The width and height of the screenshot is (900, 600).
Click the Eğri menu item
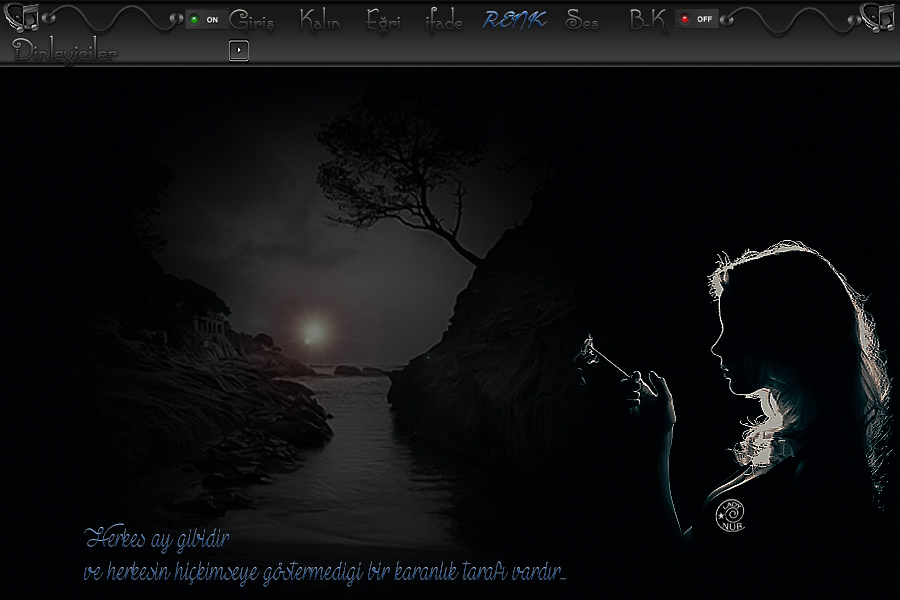tap(383, 20)
